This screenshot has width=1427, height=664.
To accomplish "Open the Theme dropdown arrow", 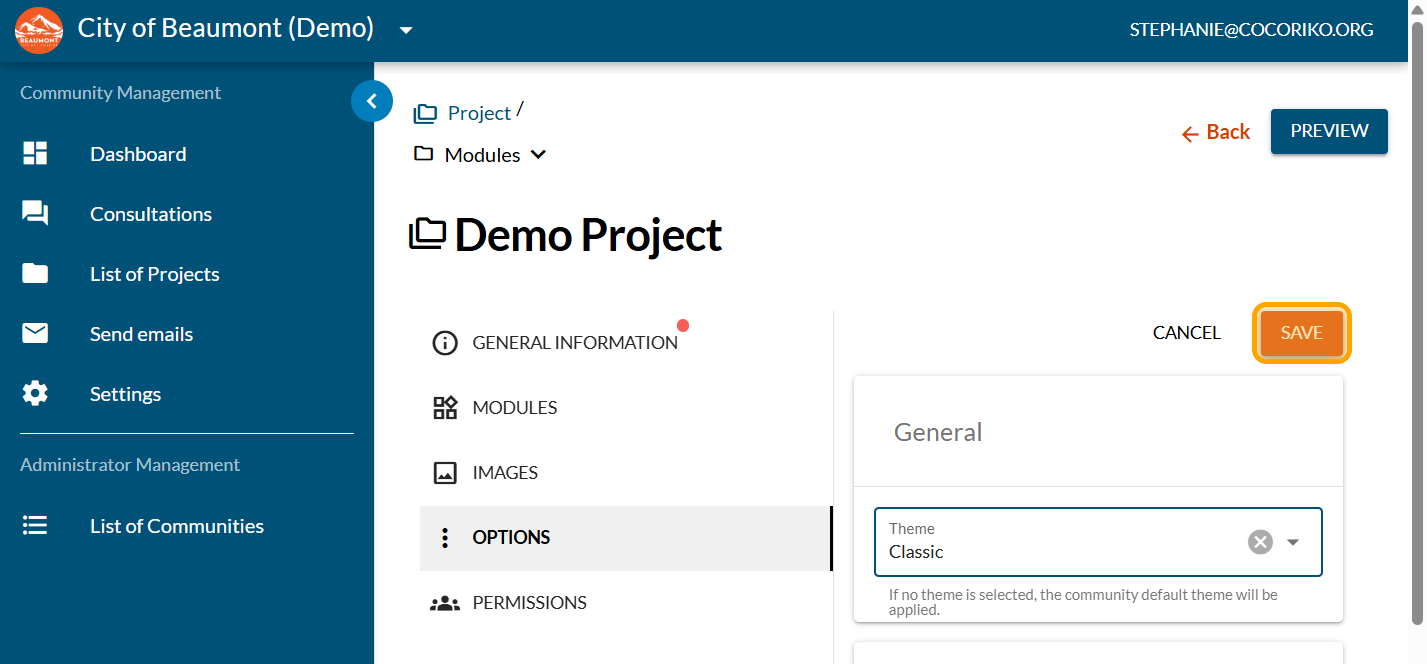I will pyautogui.click(x=1293, y=542).
